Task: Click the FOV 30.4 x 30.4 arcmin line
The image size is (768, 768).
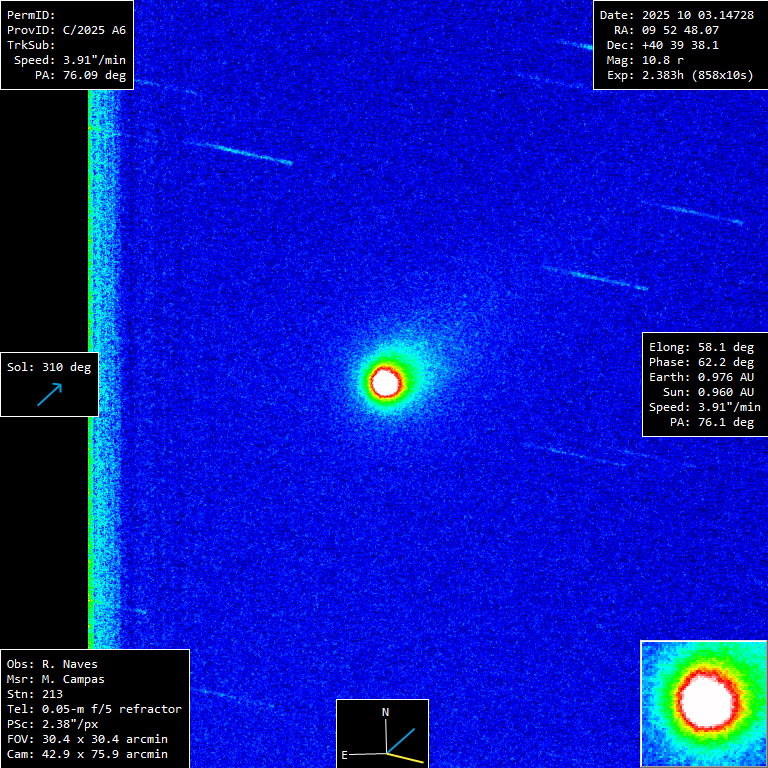Action: tap(87, 739)
